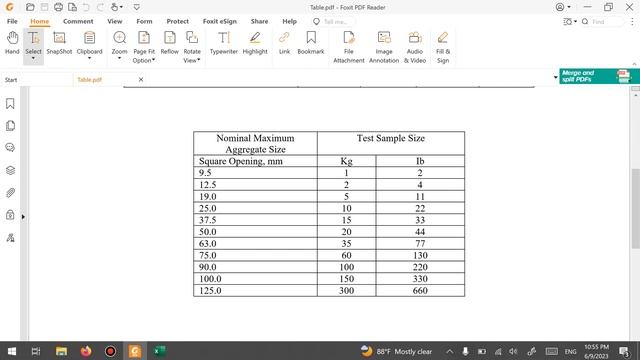Open the Share tab
This screenshot has height=360, width=640.
coord(260,21)
